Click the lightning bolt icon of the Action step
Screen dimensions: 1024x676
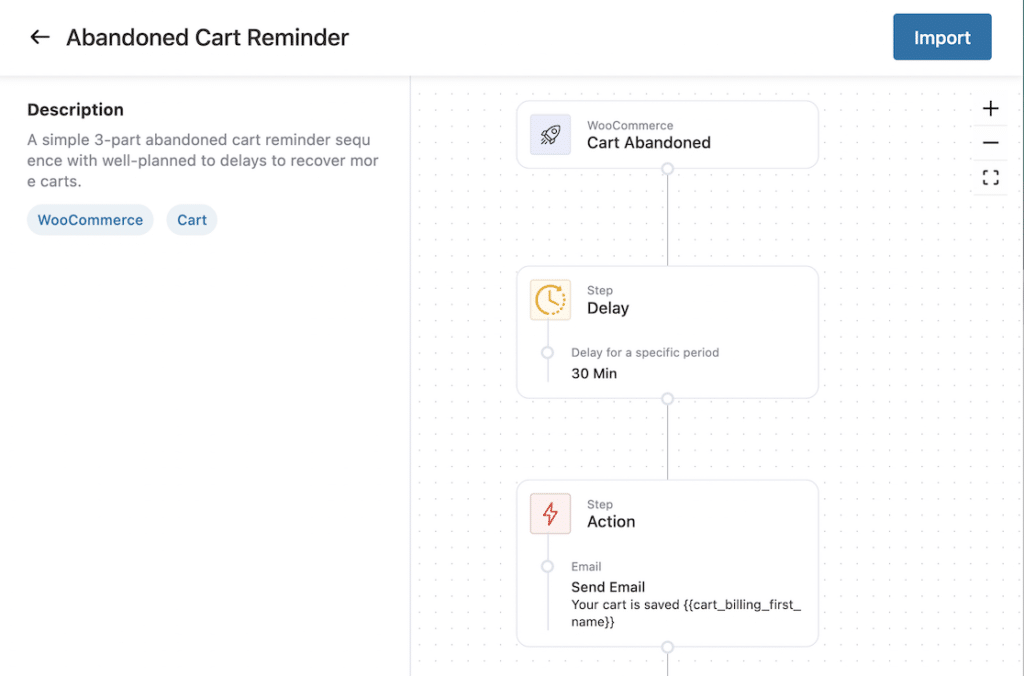pos(550,514)
